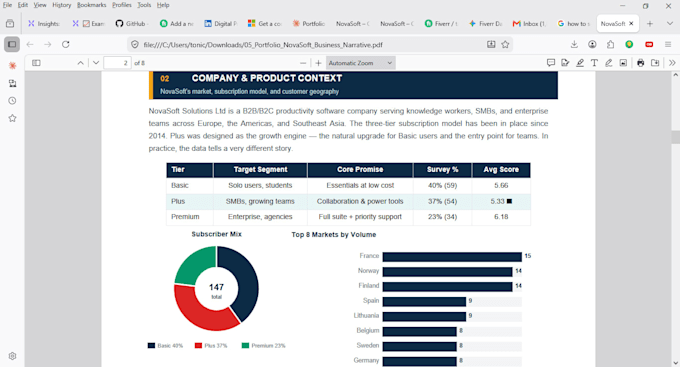
Task: Go forward with the forward arrow
Action: point(48,44)
